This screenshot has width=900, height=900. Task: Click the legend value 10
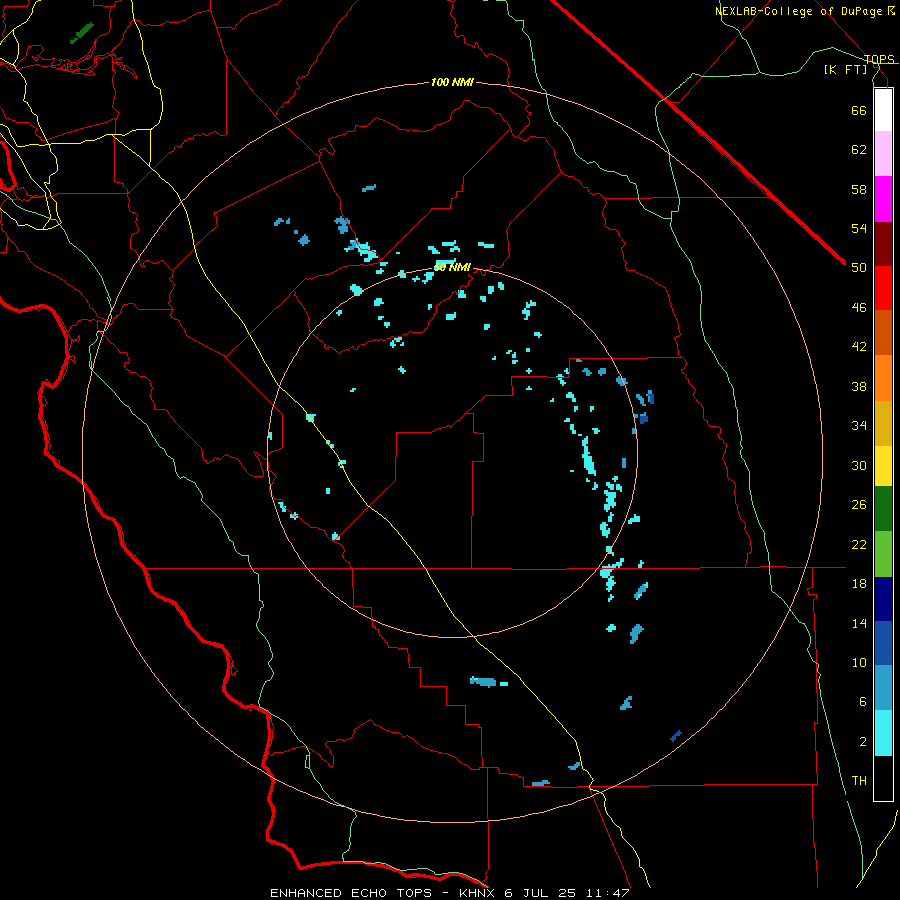pos(859,662)
